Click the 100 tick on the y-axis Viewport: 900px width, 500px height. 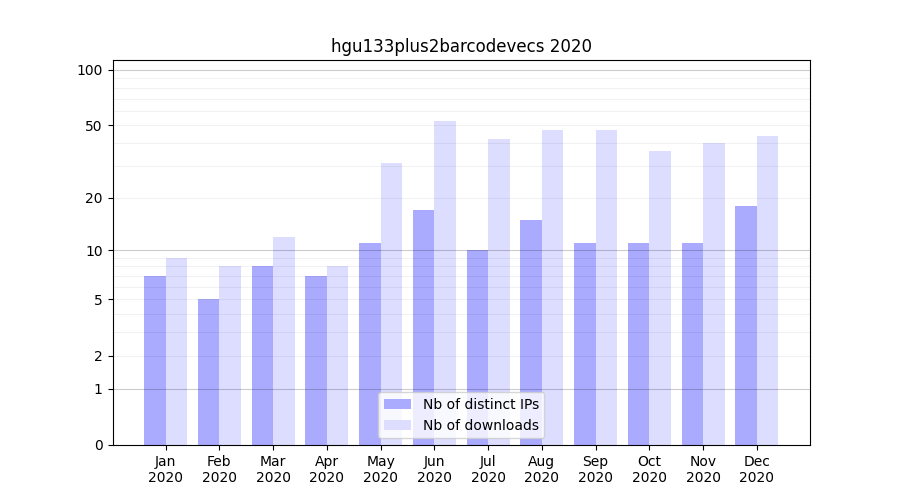coord(90,70)
